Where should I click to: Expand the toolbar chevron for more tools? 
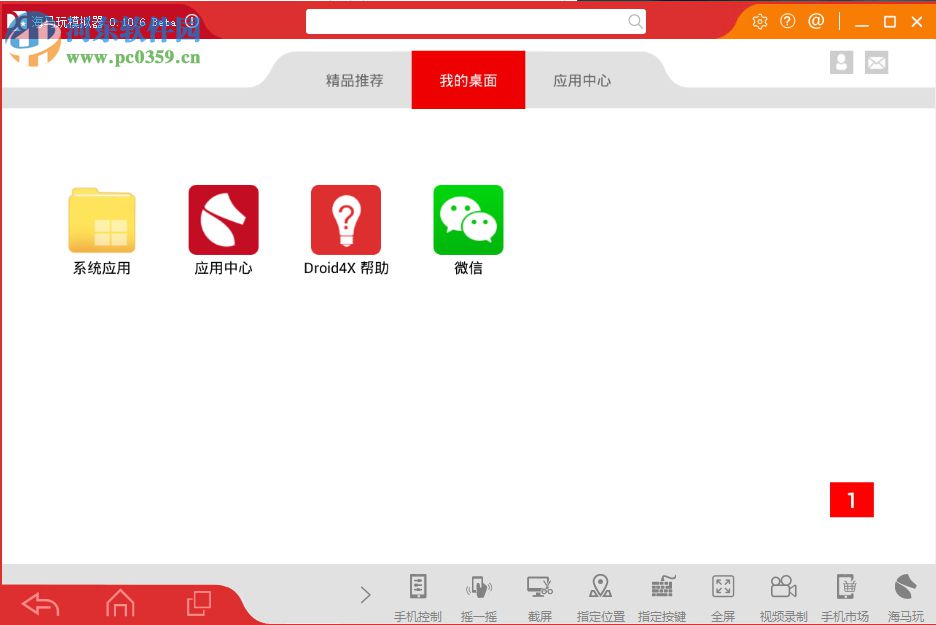(365, 594)
